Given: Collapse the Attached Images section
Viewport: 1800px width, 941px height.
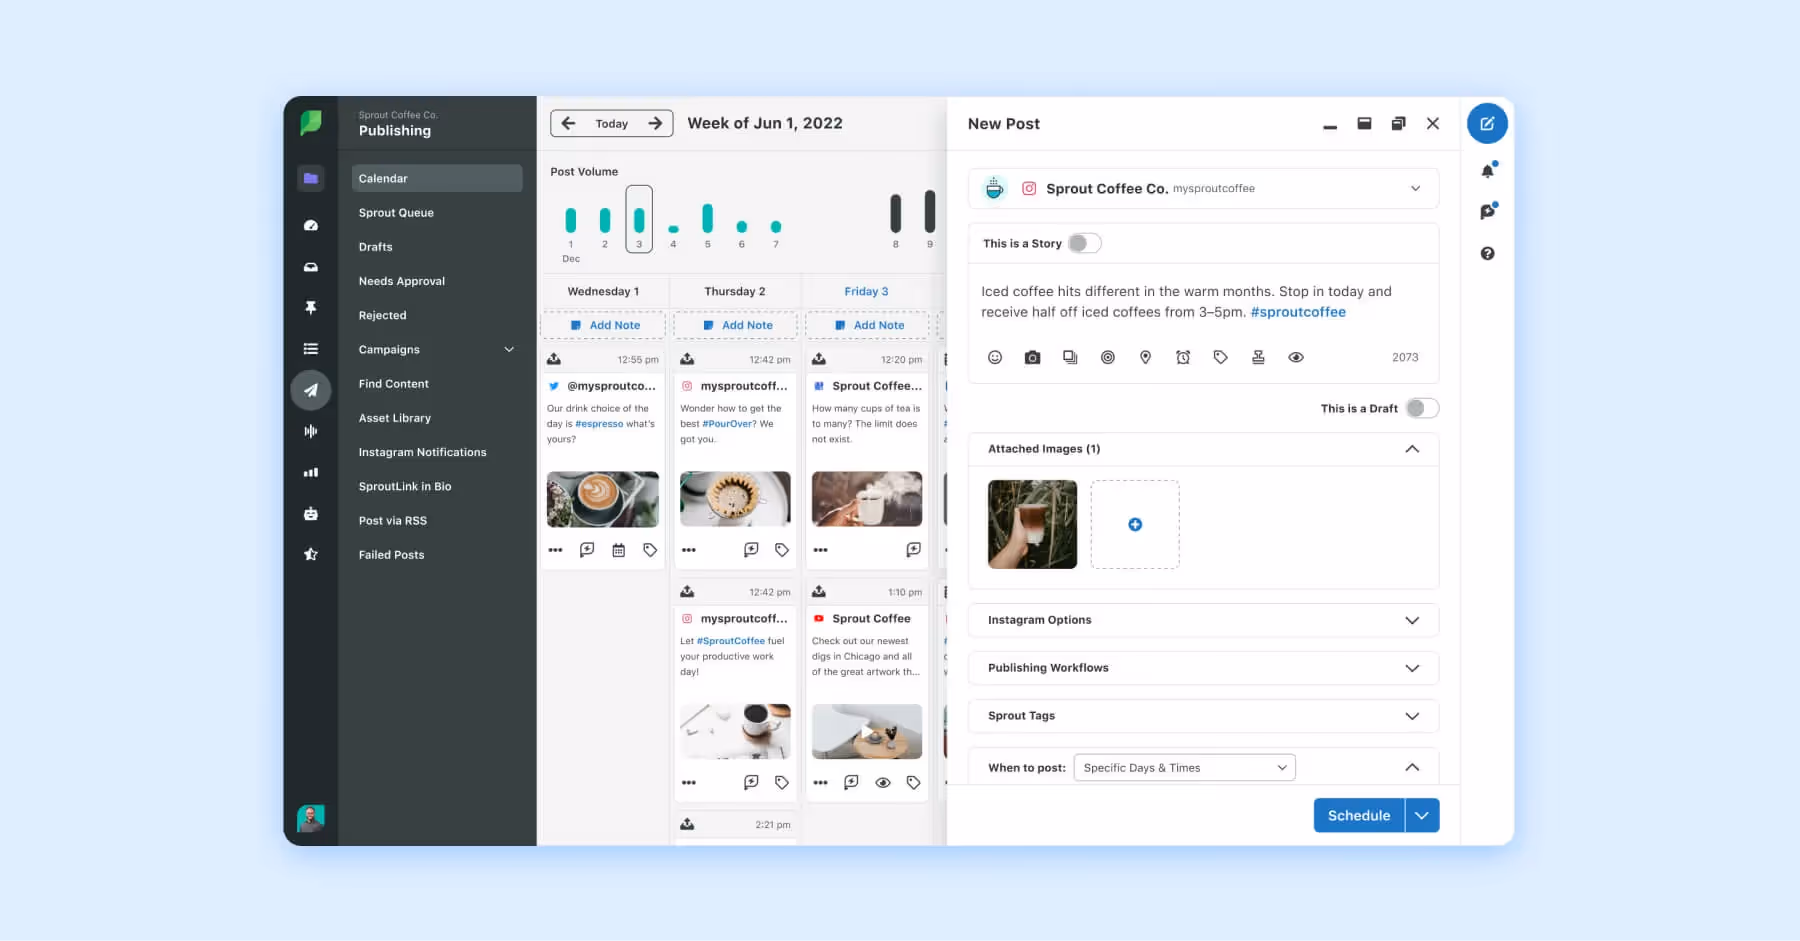Looking at the screenshot, I should (x=1412, y=449).
